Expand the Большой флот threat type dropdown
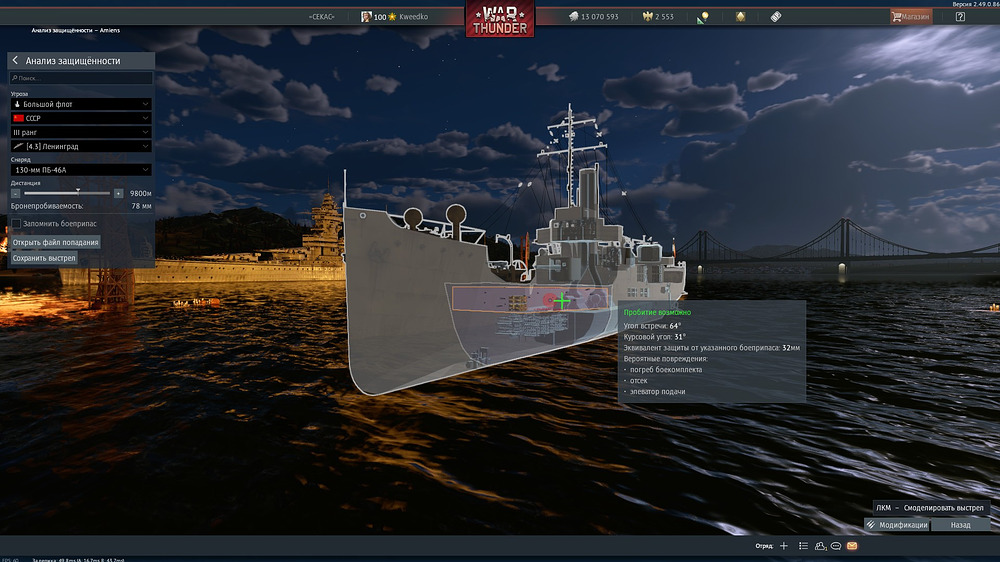This screenshot has height=562, width=1000. [x=81, y=104]
